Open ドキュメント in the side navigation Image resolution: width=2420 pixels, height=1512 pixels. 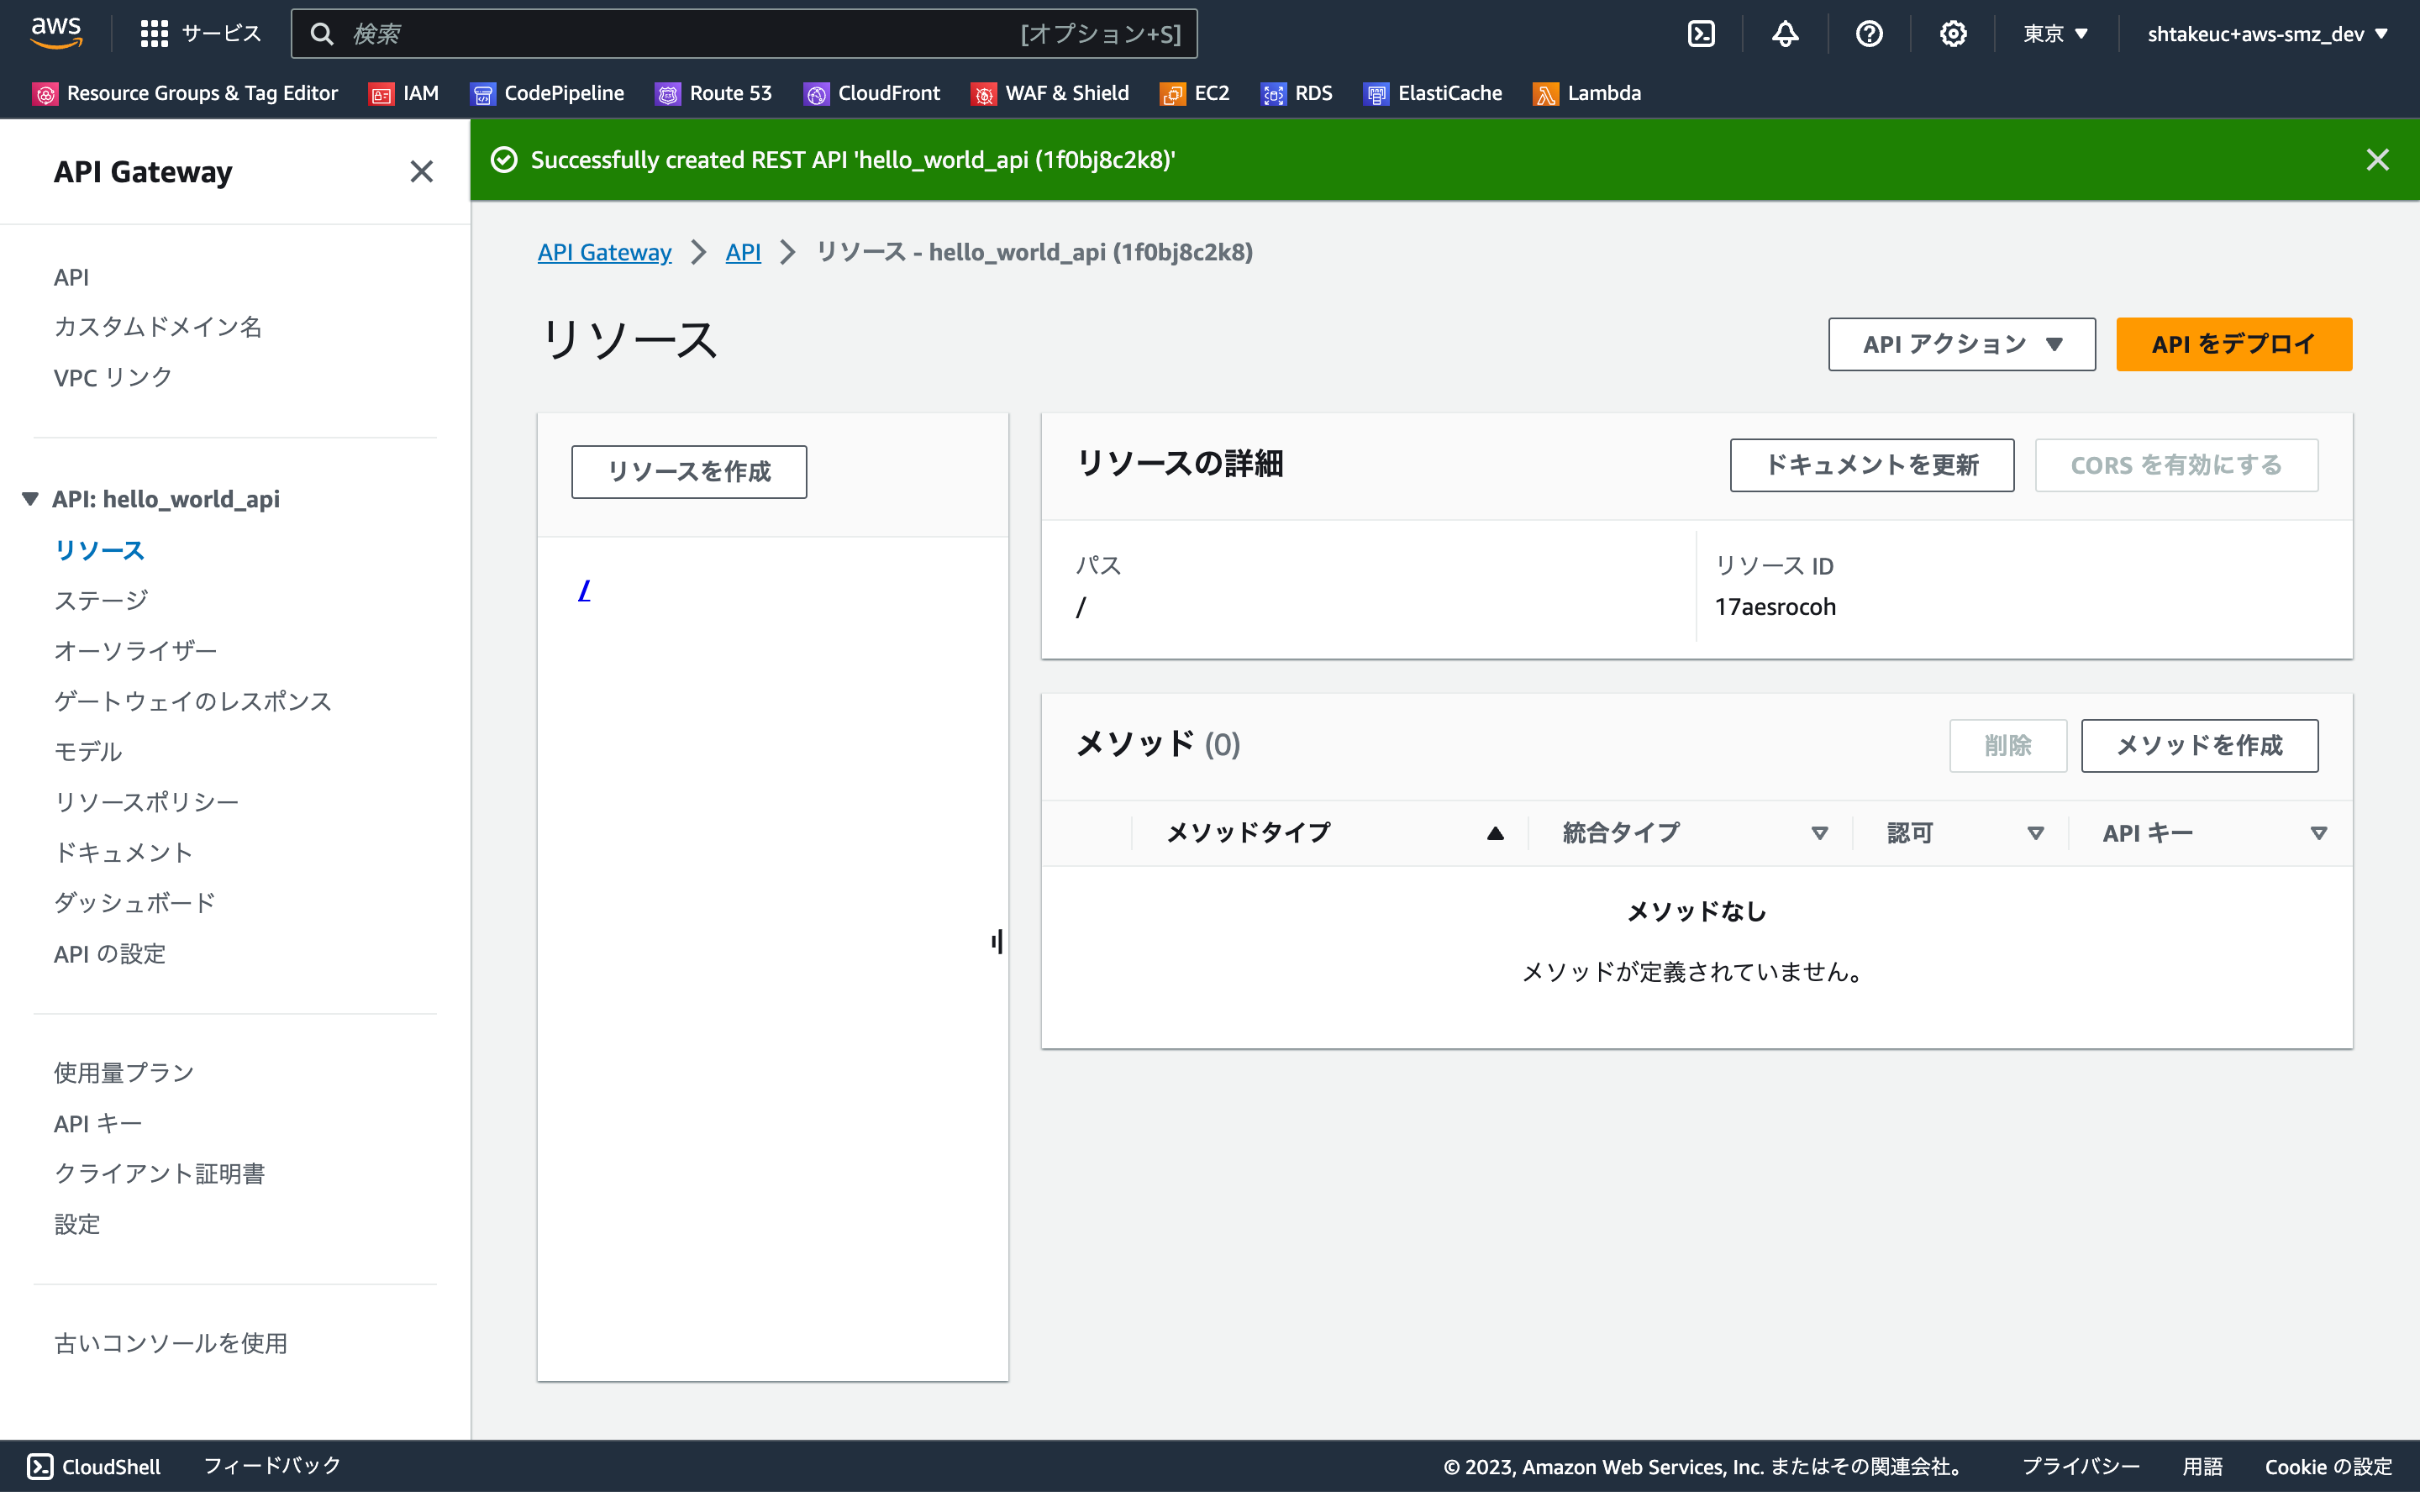[123, 853]
